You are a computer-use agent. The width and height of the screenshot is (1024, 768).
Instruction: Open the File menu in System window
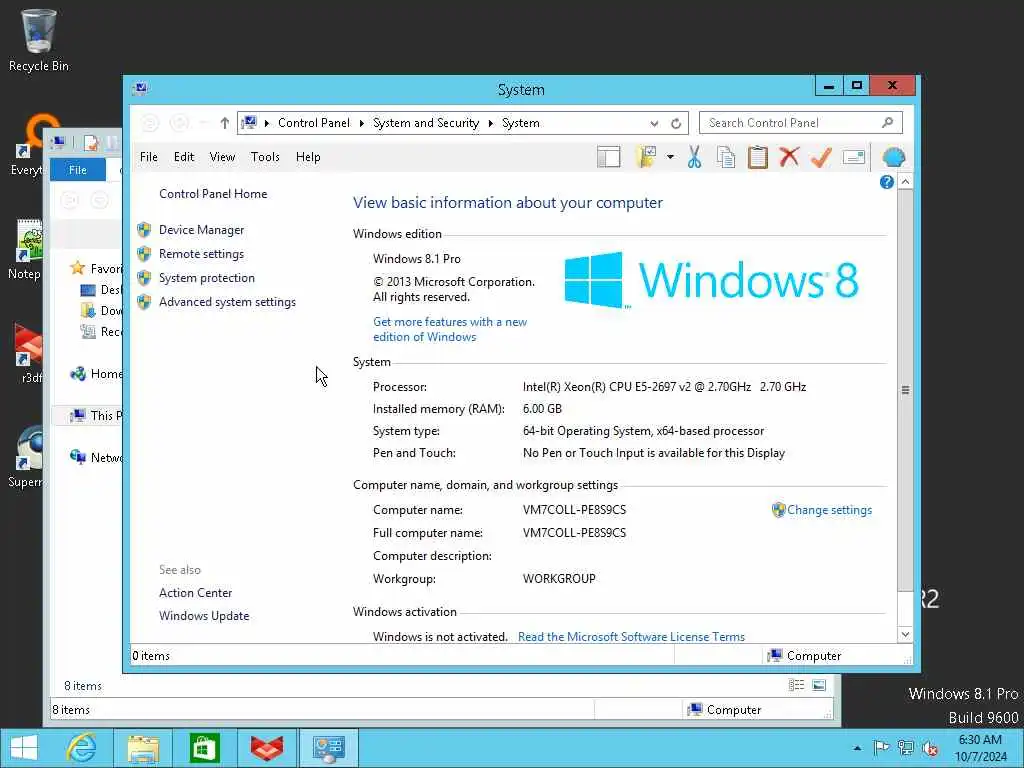pyautogui.click(x=149, y=157)
